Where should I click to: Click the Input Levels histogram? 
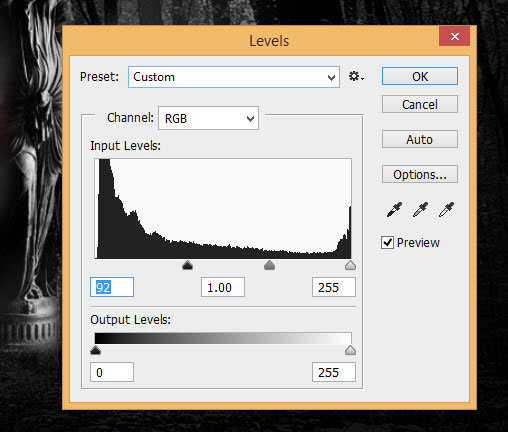pos(223,209)
